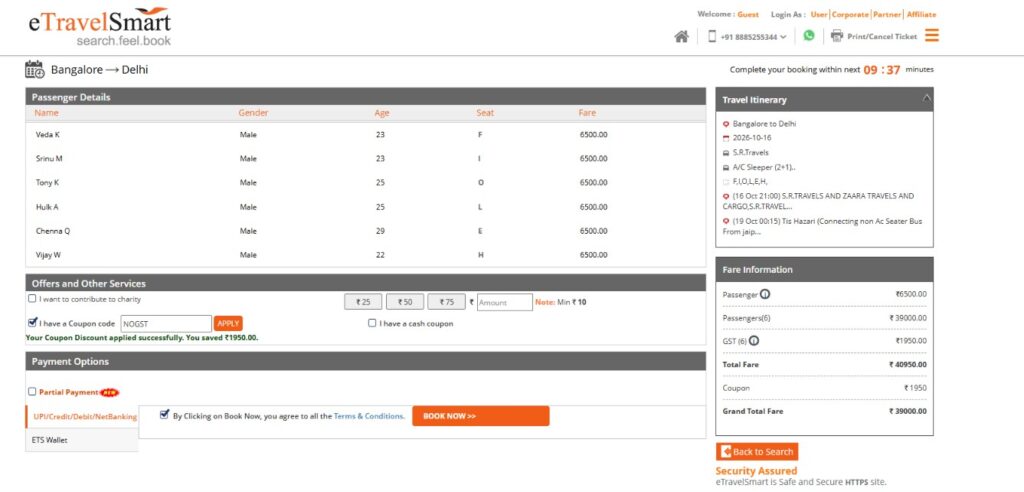Click the printer icon
This screenshot has height=492, width=1024.
click(x=837, y=36)
